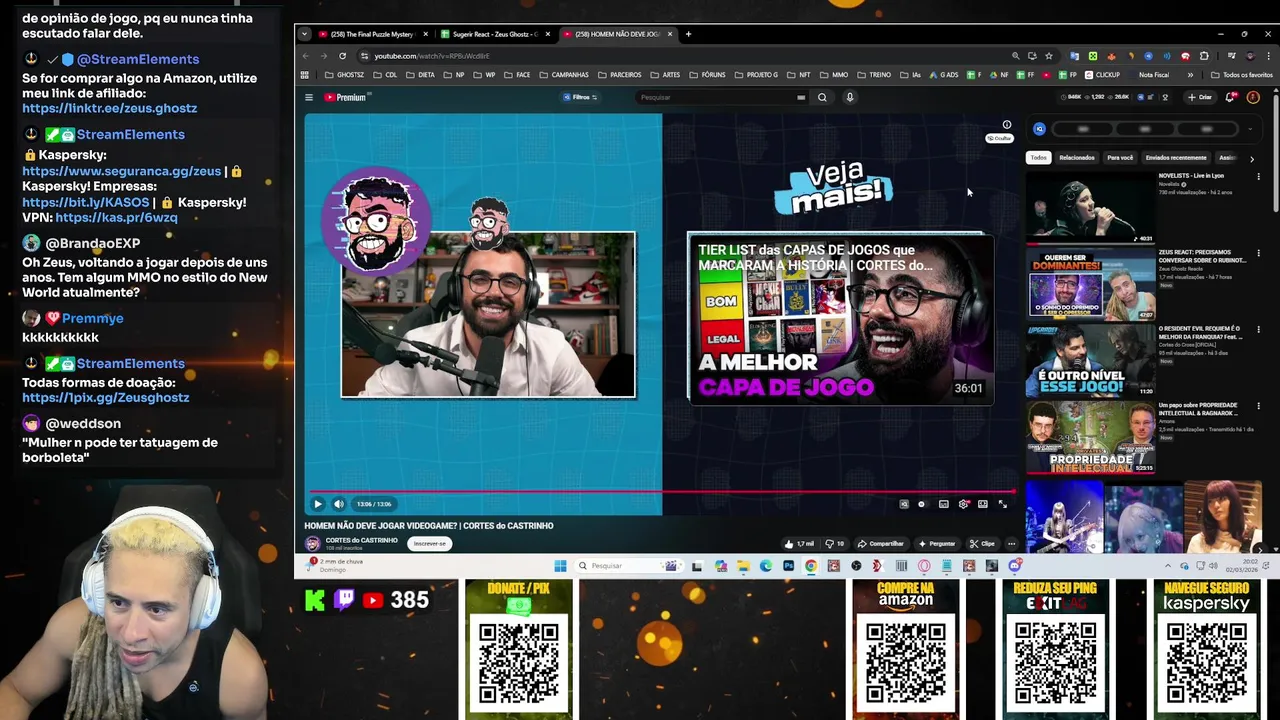
Task: Open ZEUS REACT Rubinot suggested video
Action: pyautogui.click(x=1091, y=284)
